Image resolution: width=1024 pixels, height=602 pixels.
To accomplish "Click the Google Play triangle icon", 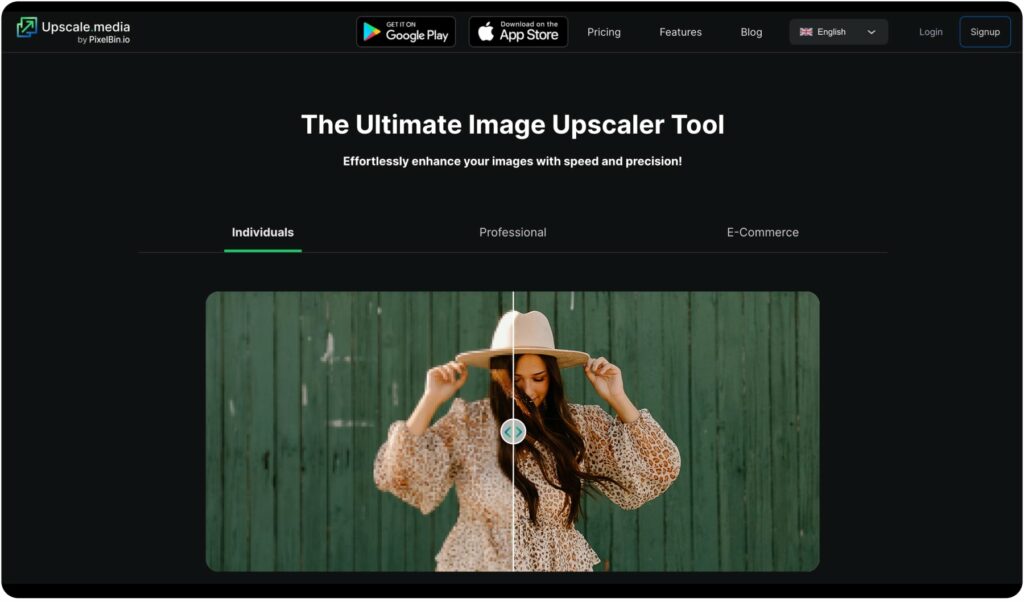I will 372,32.
